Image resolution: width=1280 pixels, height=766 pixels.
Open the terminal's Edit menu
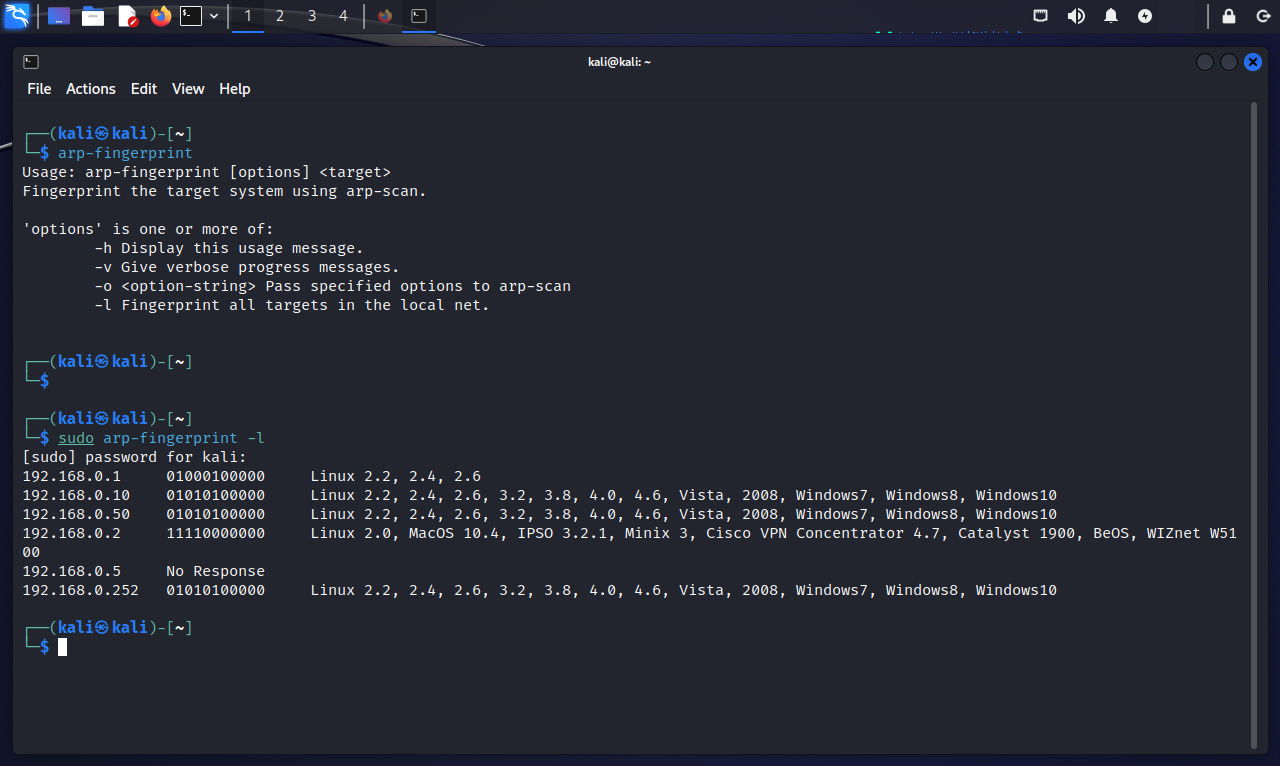(x=144, y=89)
